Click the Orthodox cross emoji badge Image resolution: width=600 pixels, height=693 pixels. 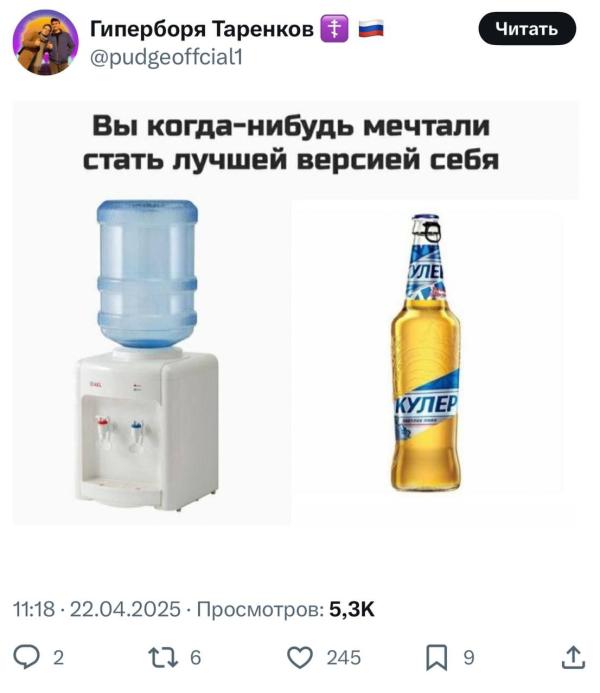click(x=334, y=29)
